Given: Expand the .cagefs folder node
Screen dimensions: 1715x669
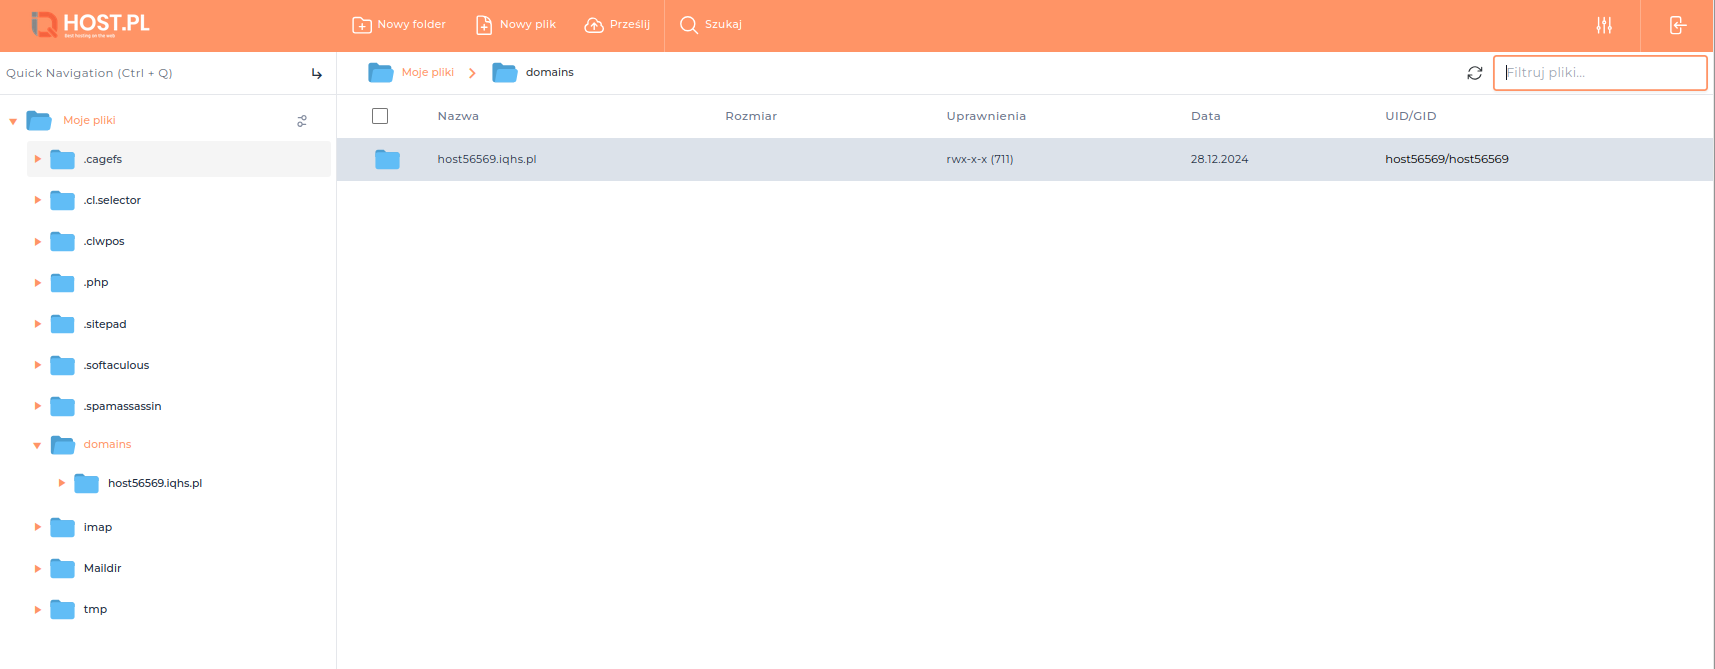Looking at the screenshot, I should click(x=37, y=159).
